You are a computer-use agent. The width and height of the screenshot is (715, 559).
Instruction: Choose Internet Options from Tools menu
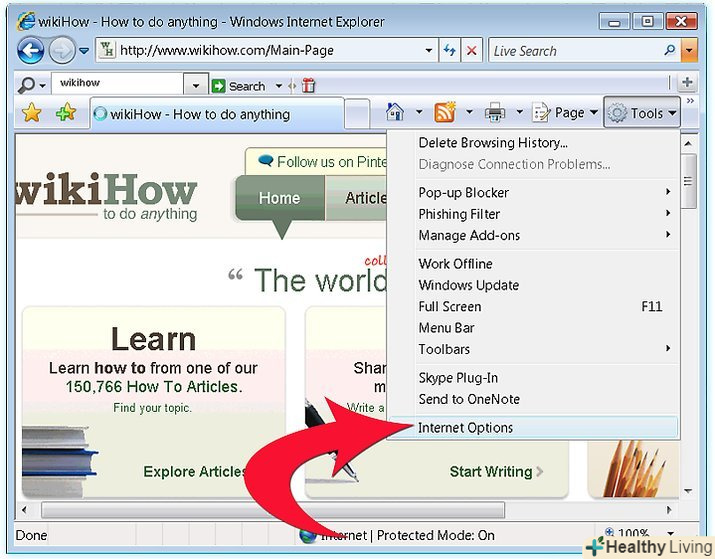coord(533,428)
